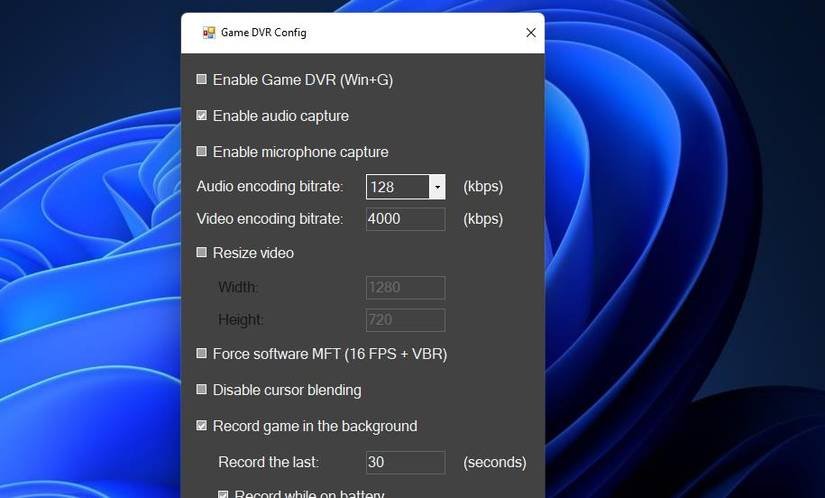
Task: Check the Resize video checkbox
Action: pos(202,253)
